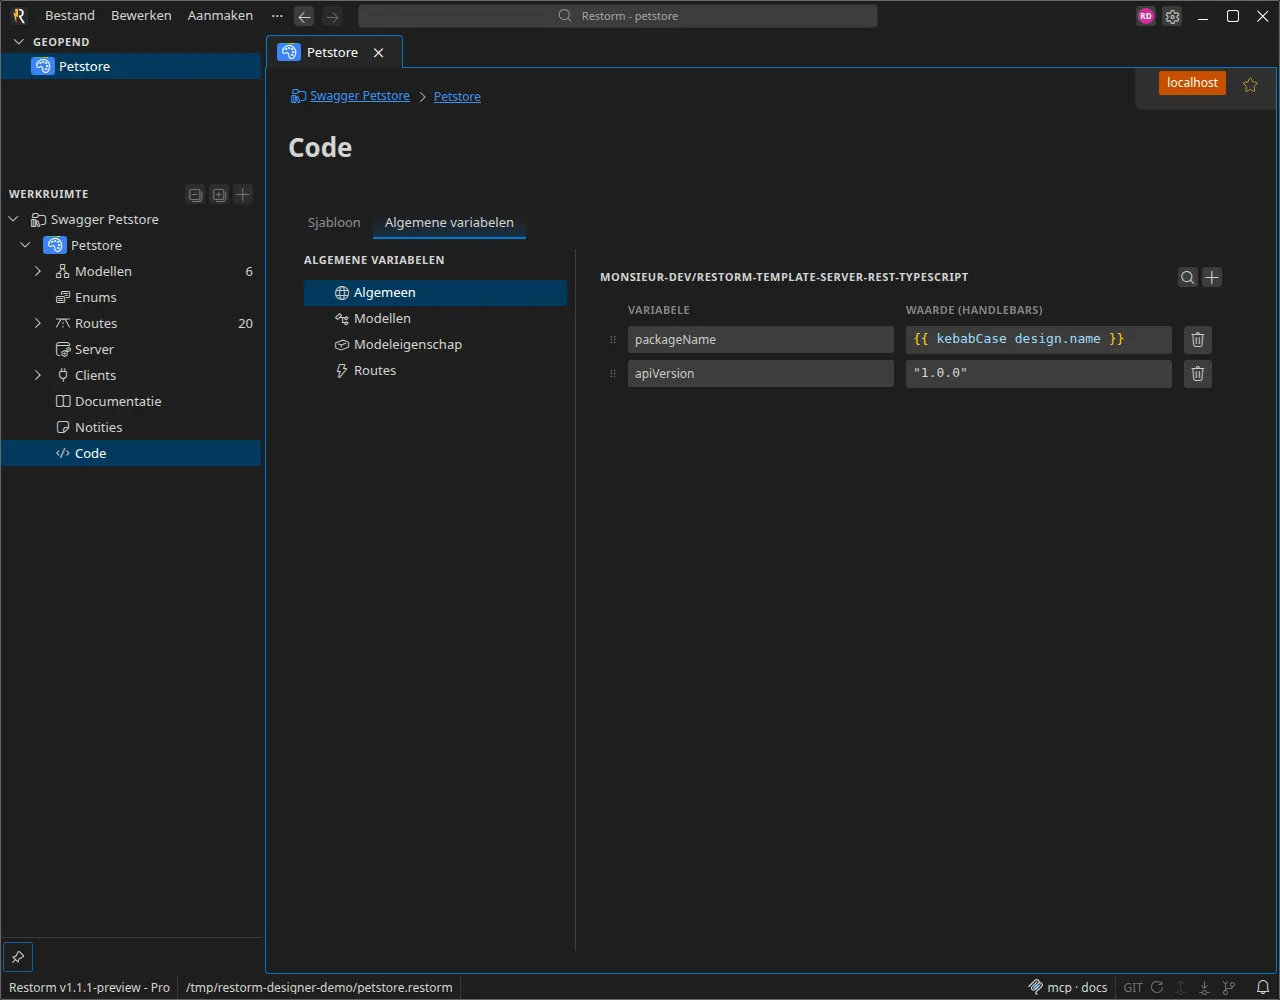Toggle the sidebar pin icon
The image size is (1280, 1000).
18,956
